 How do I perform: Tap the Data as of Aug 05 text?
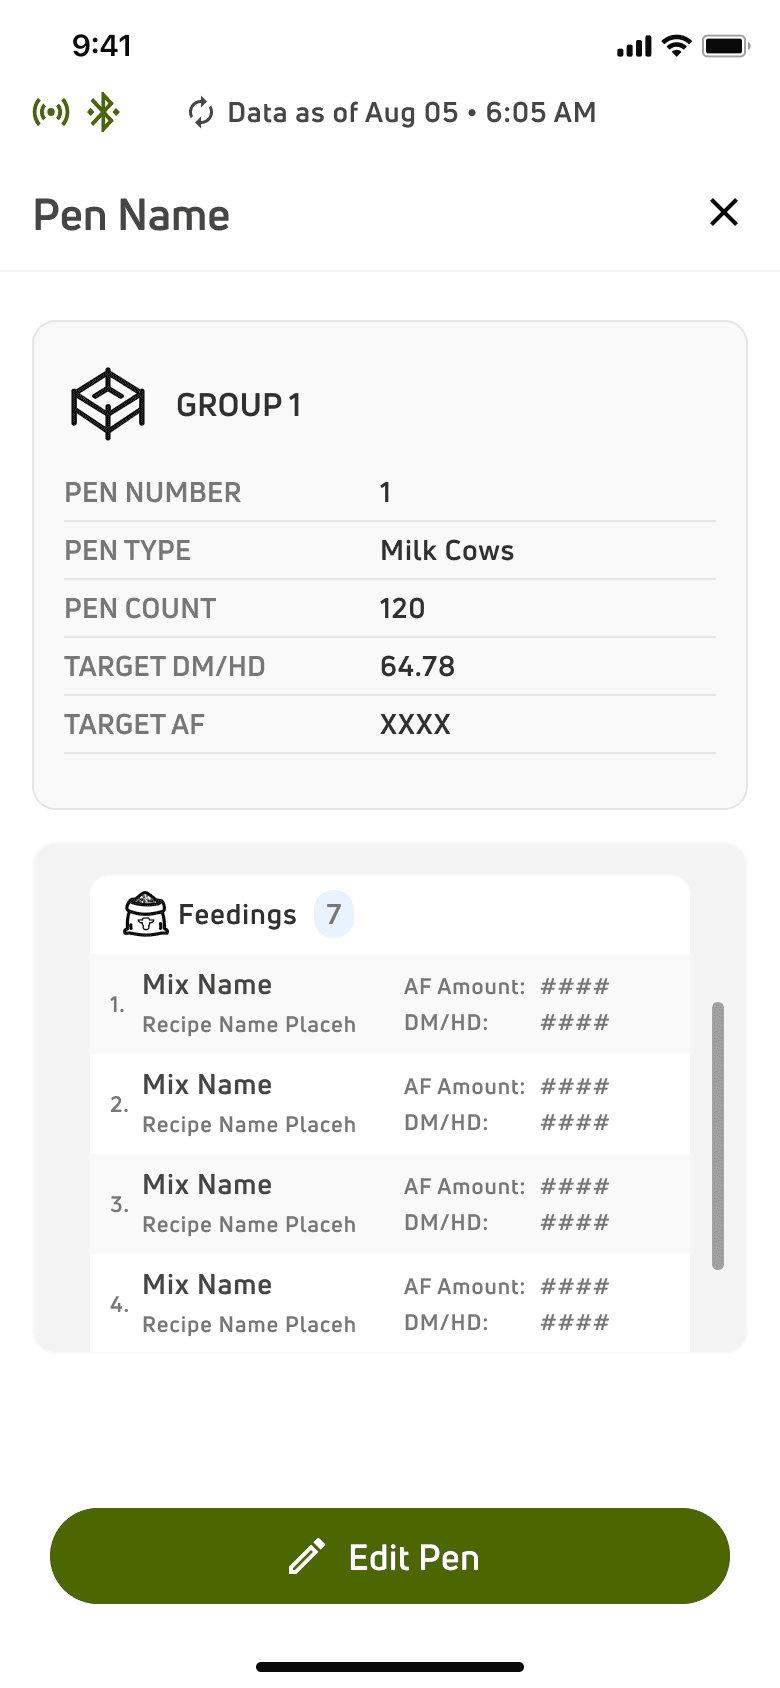343,113
